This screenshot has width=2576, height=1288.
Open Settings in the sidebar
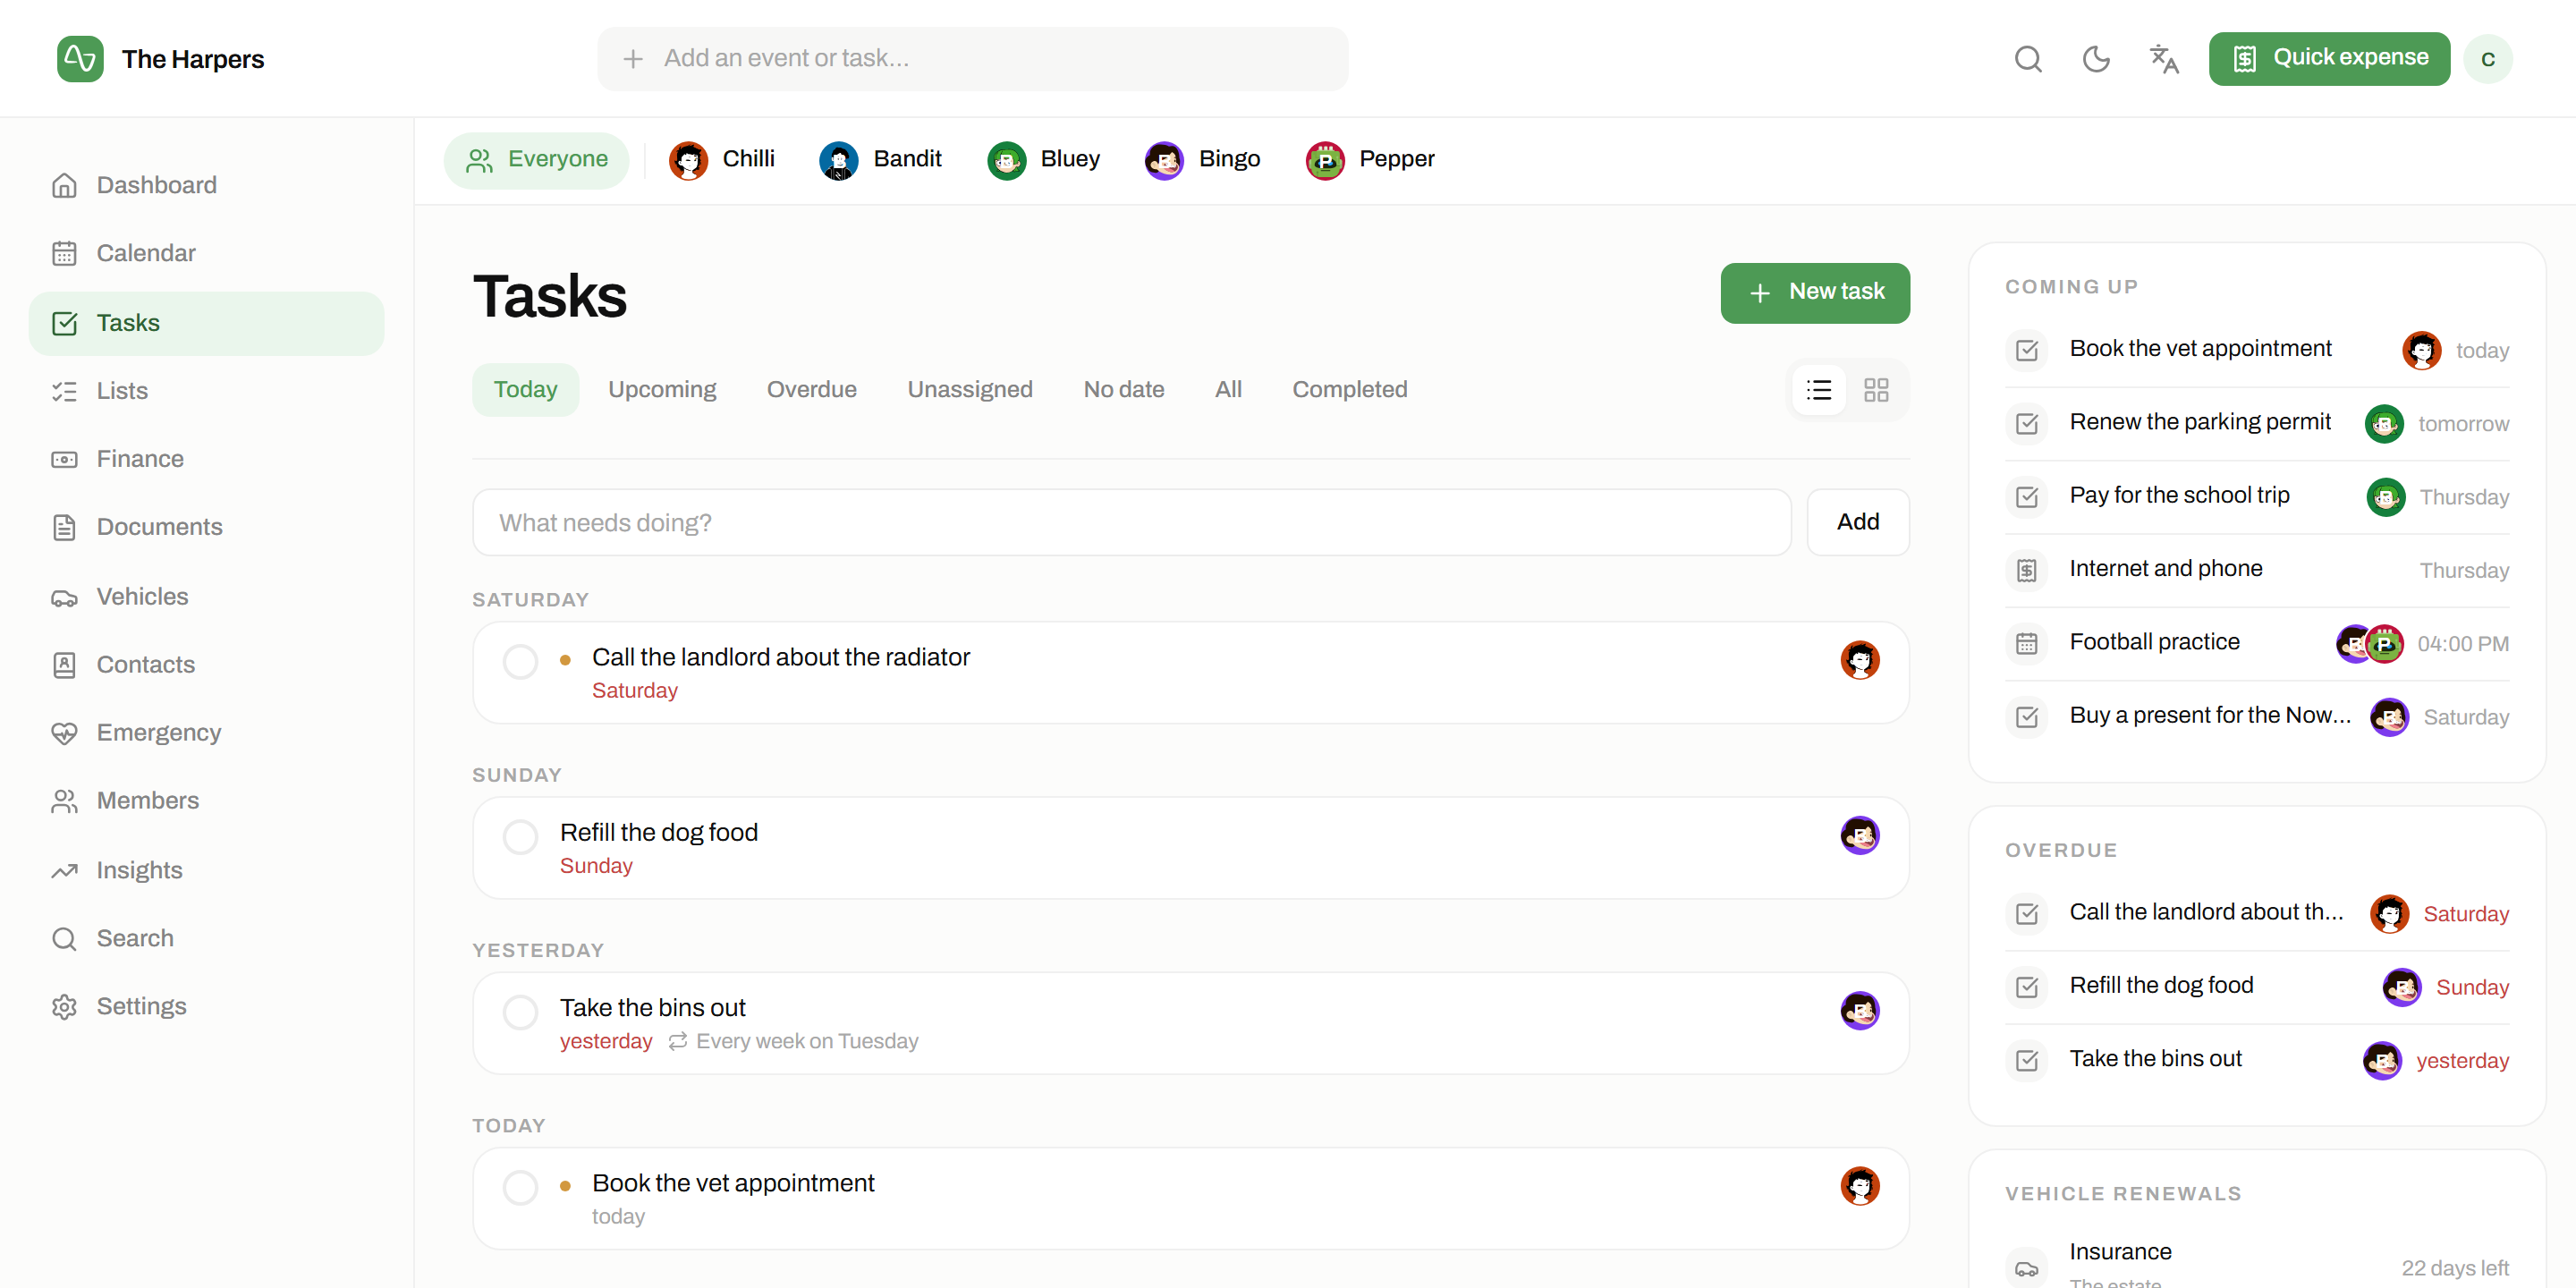[206, 1007]
